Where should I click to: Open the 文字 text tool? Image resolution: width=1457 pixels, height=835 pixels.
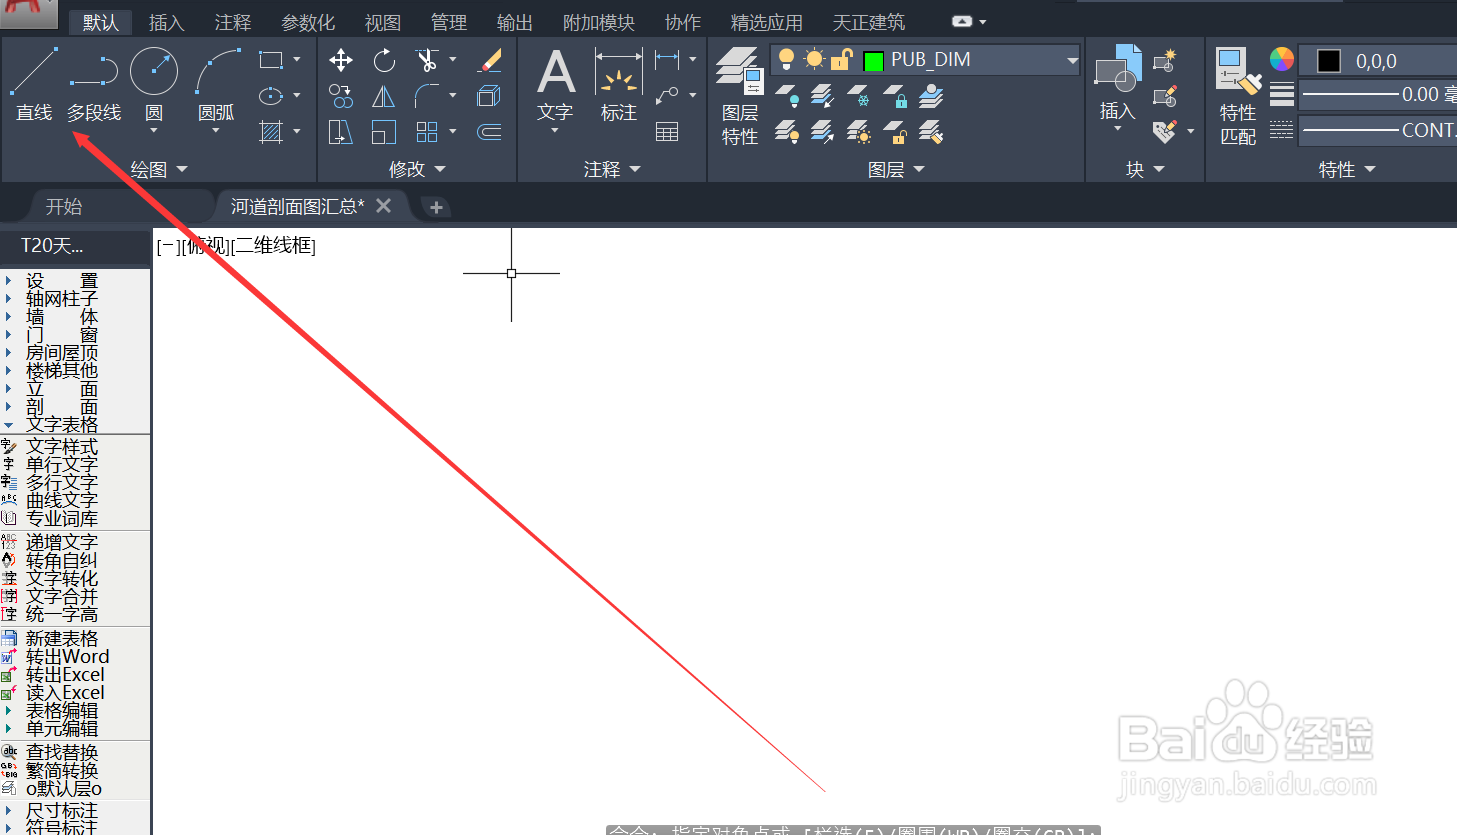[x=555, y=87]
